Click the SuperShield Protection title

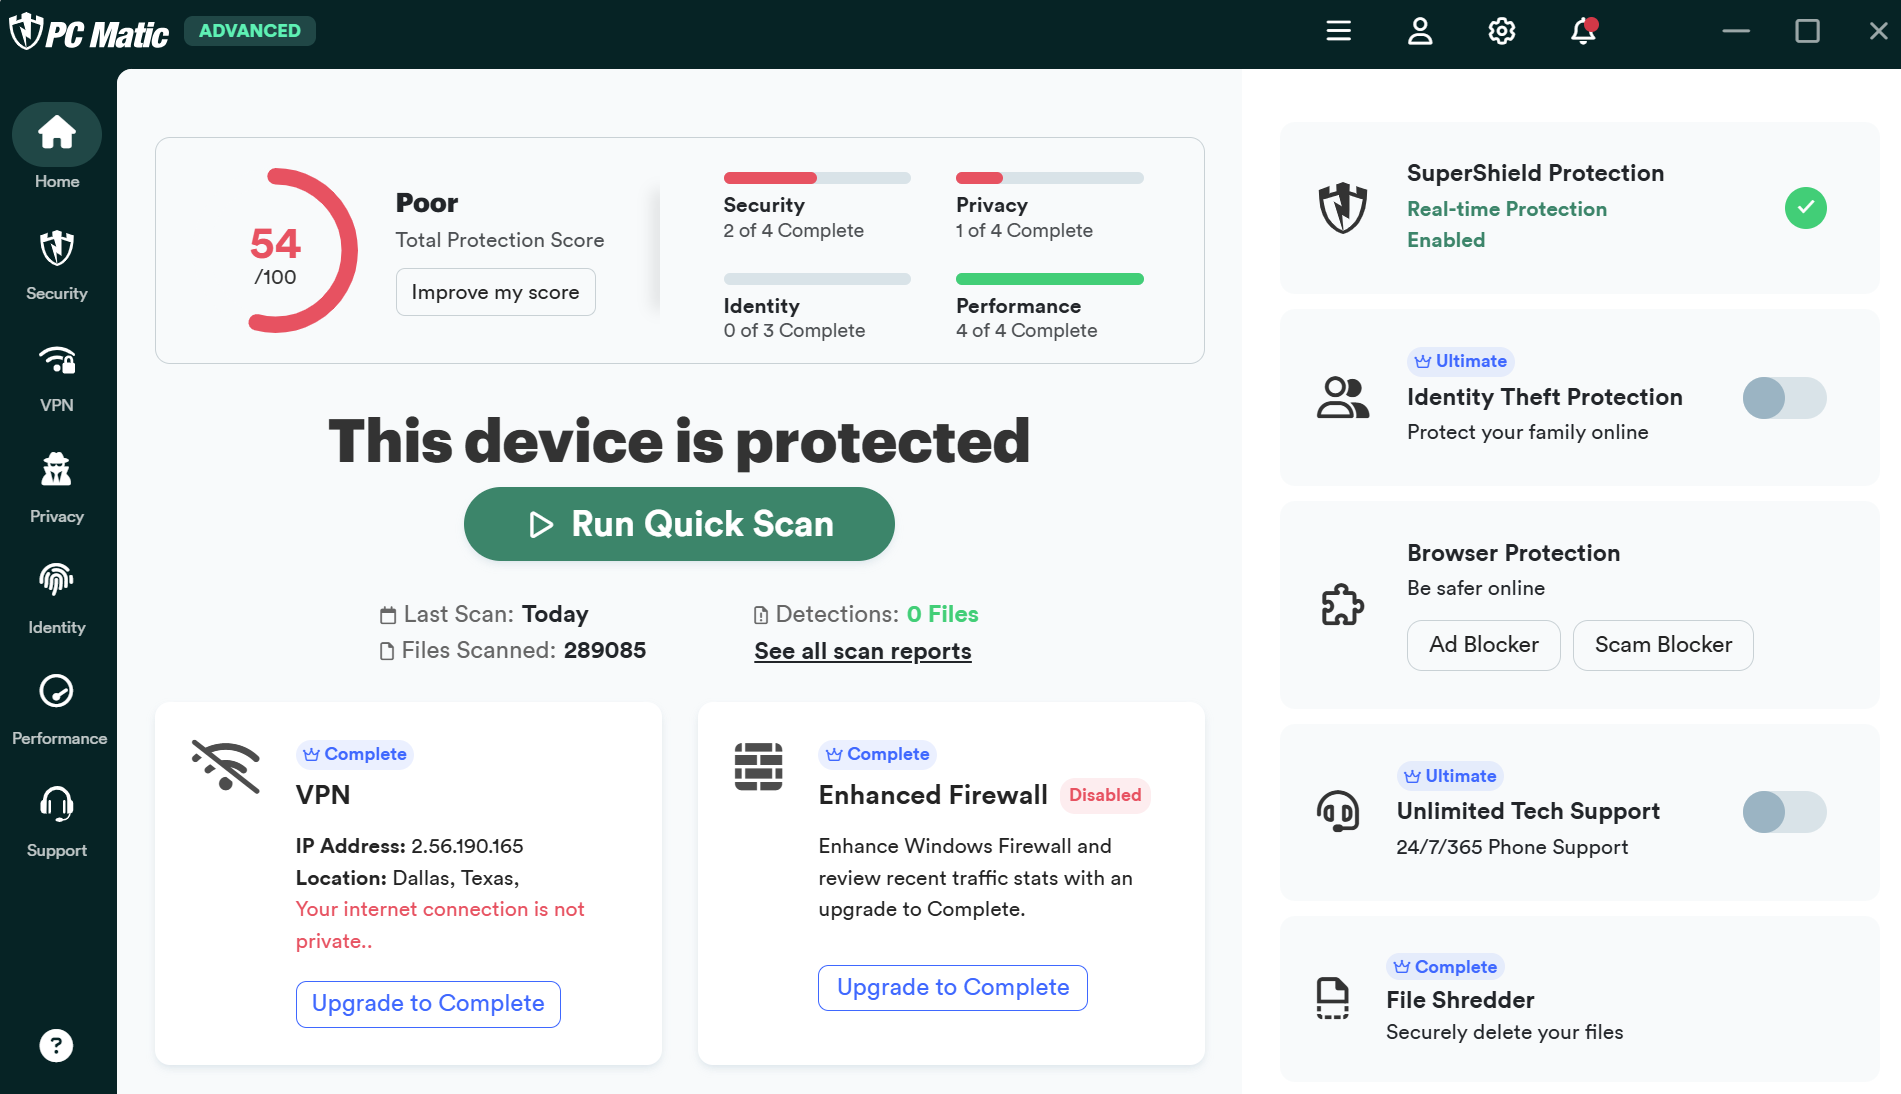coord(1535,173)
